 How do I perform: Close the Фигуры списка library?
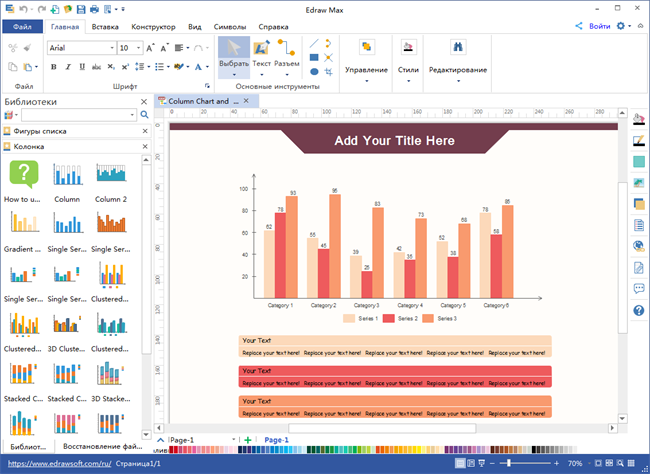[145, 131]
